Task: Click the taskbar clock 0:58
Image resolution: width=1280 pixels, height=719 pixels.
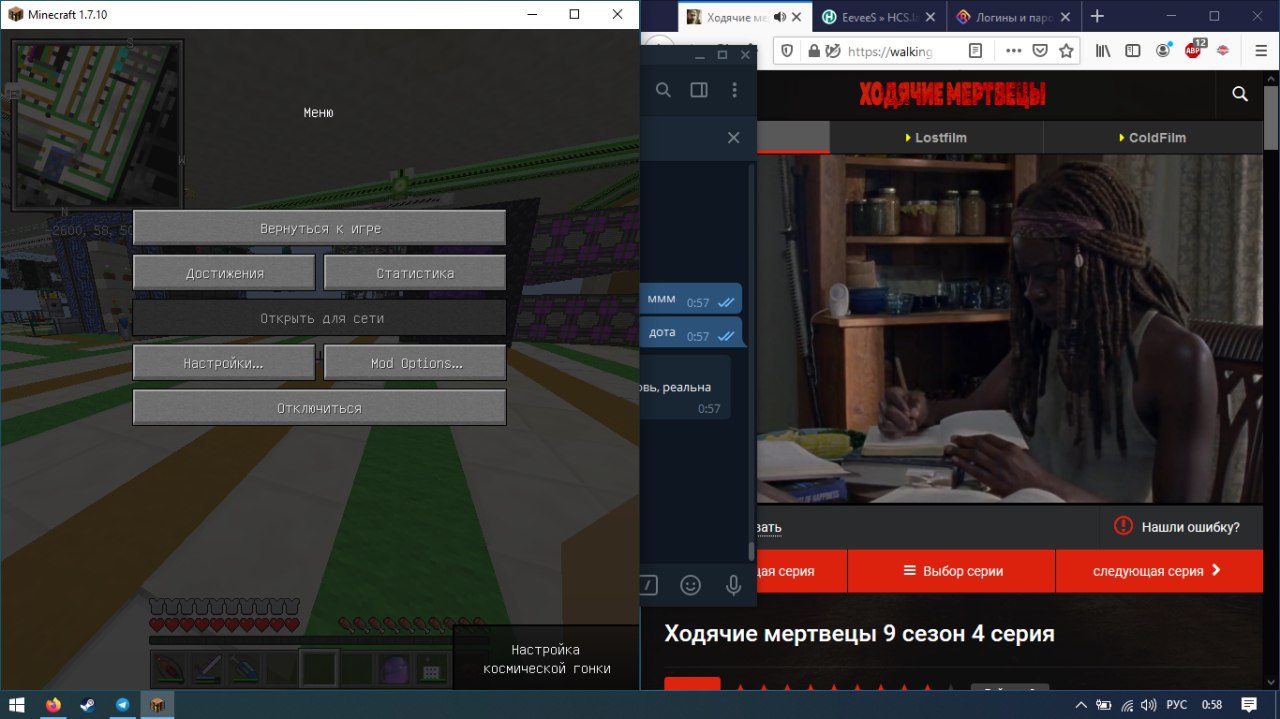Action: click(1212, 704)
